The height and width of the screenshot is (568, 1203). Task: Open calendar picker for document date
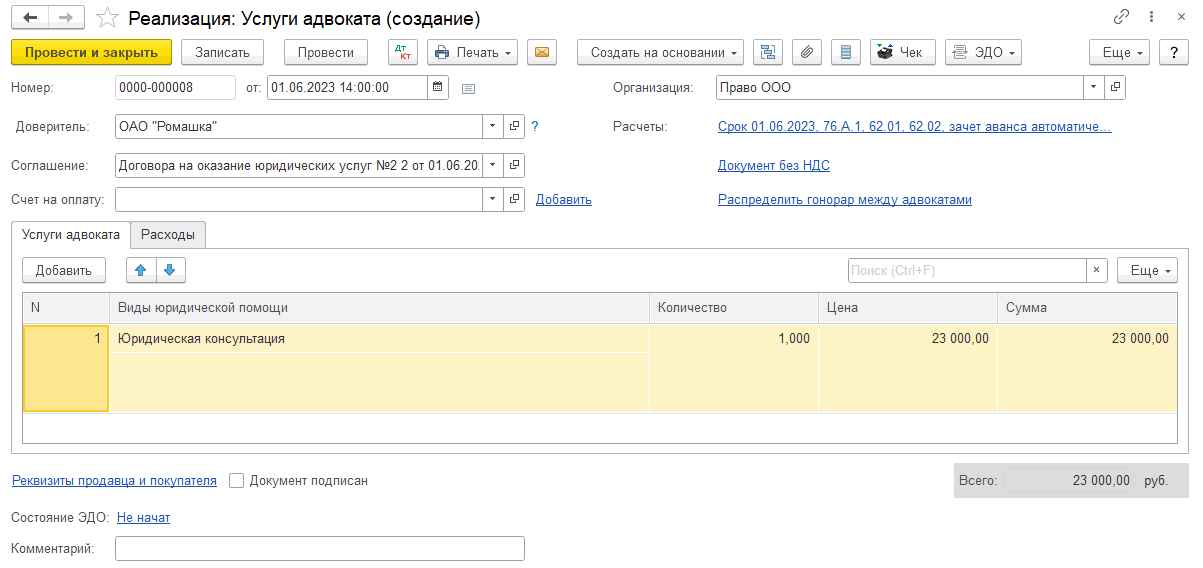438,88
